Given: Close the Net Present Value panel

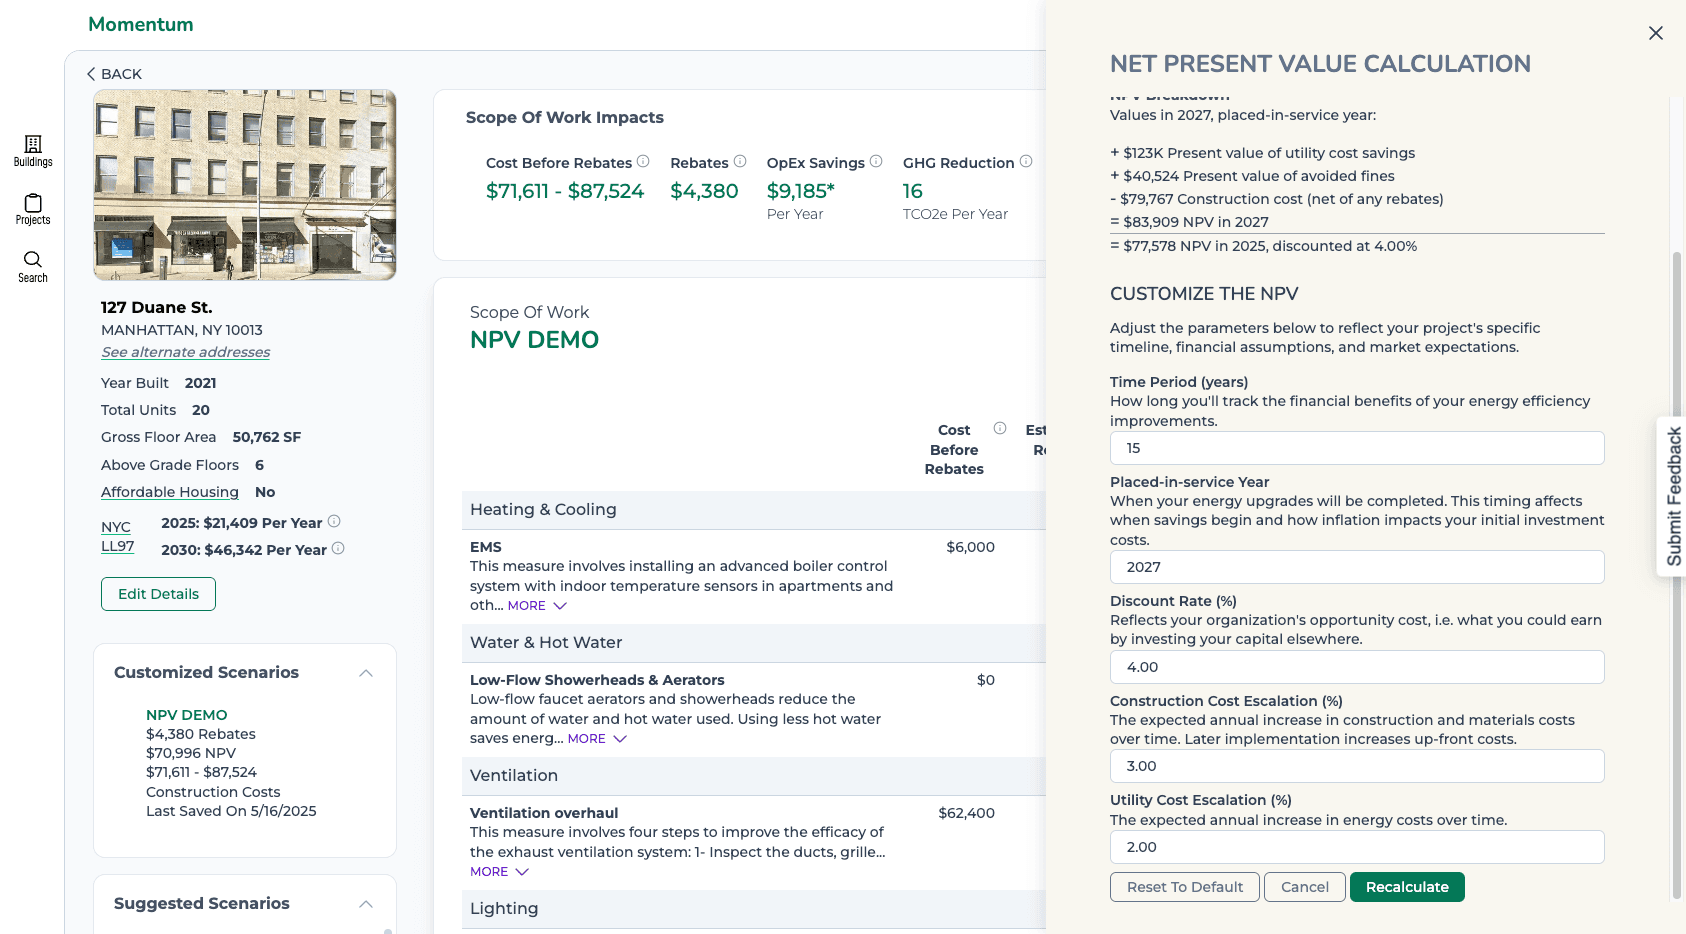Looking at the screenshot, I should (x=1656, y=33).
